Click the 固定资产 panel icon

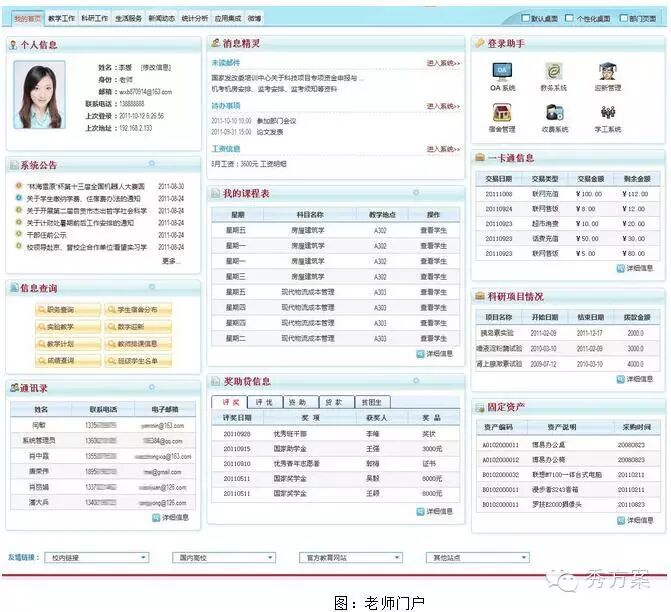point(480,407)
